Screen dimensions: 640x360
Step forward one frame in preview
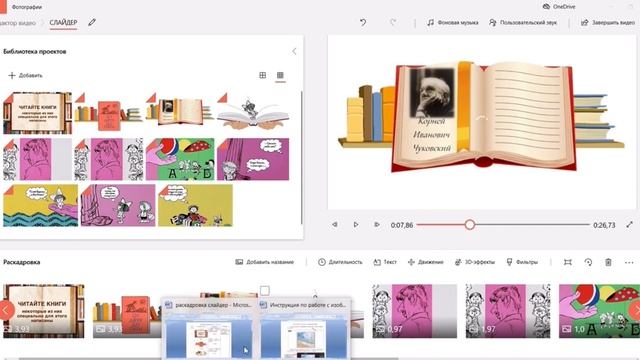pyautogui.click(x=377, y=224)
